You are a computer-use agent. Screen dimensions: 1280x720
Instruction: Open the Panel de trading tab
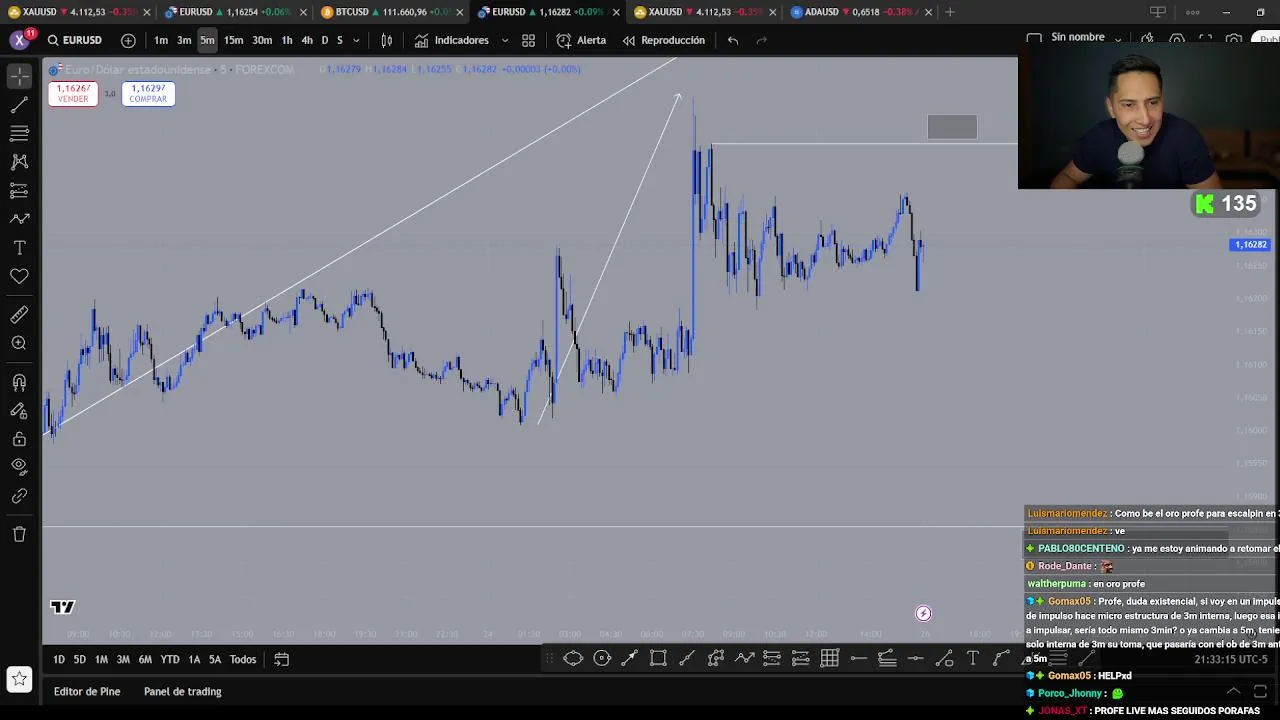coord(182,691)
